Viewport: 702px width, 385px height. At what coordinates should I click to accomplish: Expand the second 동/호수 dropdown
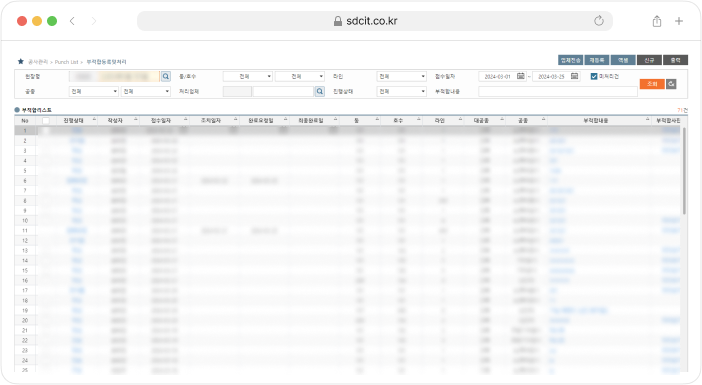pyautogui.click(x=300, y=77)
